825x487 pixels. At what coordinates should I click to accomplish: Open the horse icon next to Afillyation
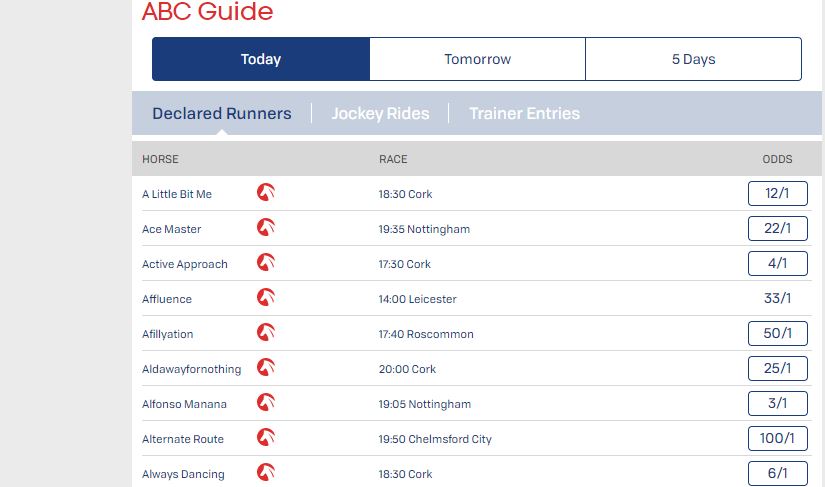coord(266,333)
